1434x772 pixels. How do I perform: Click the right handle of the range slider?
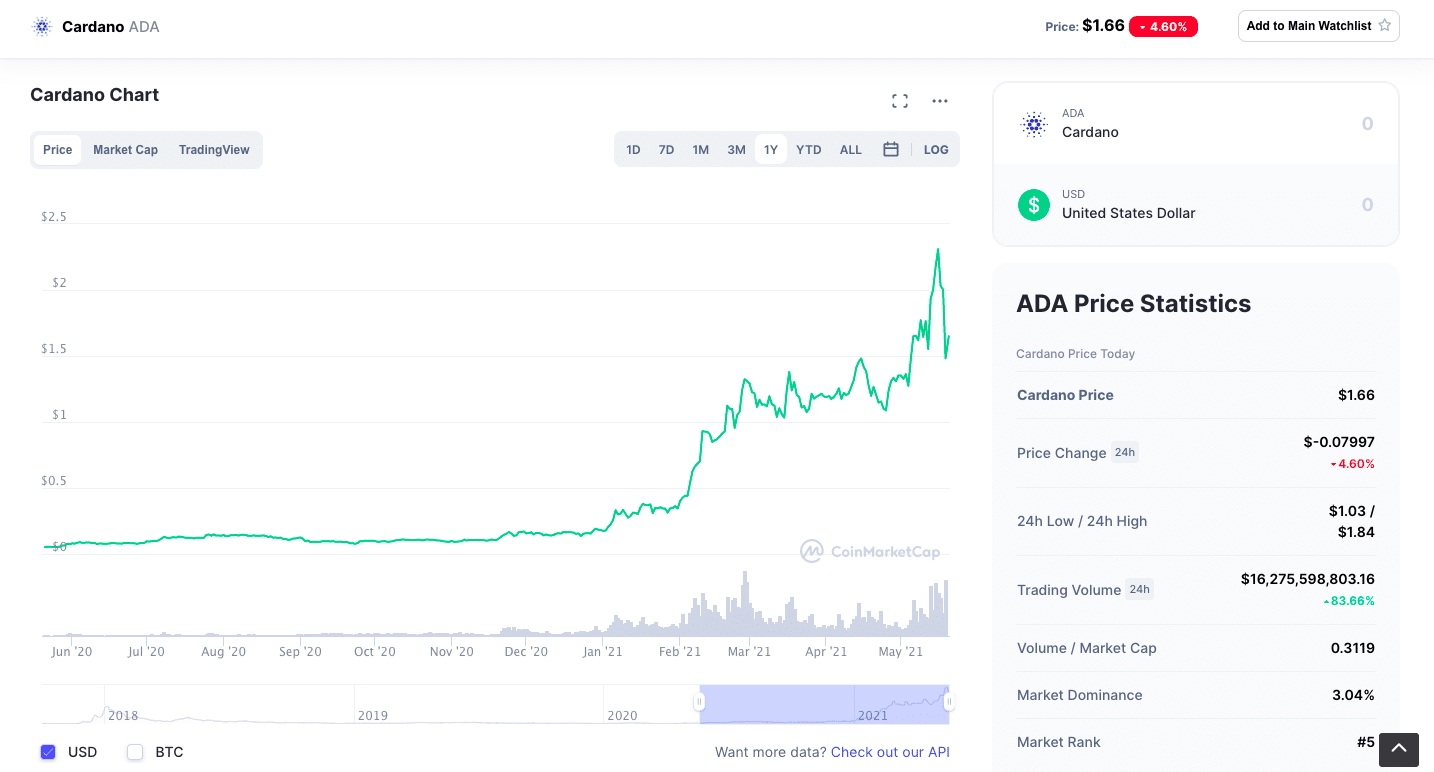point(948,703)
